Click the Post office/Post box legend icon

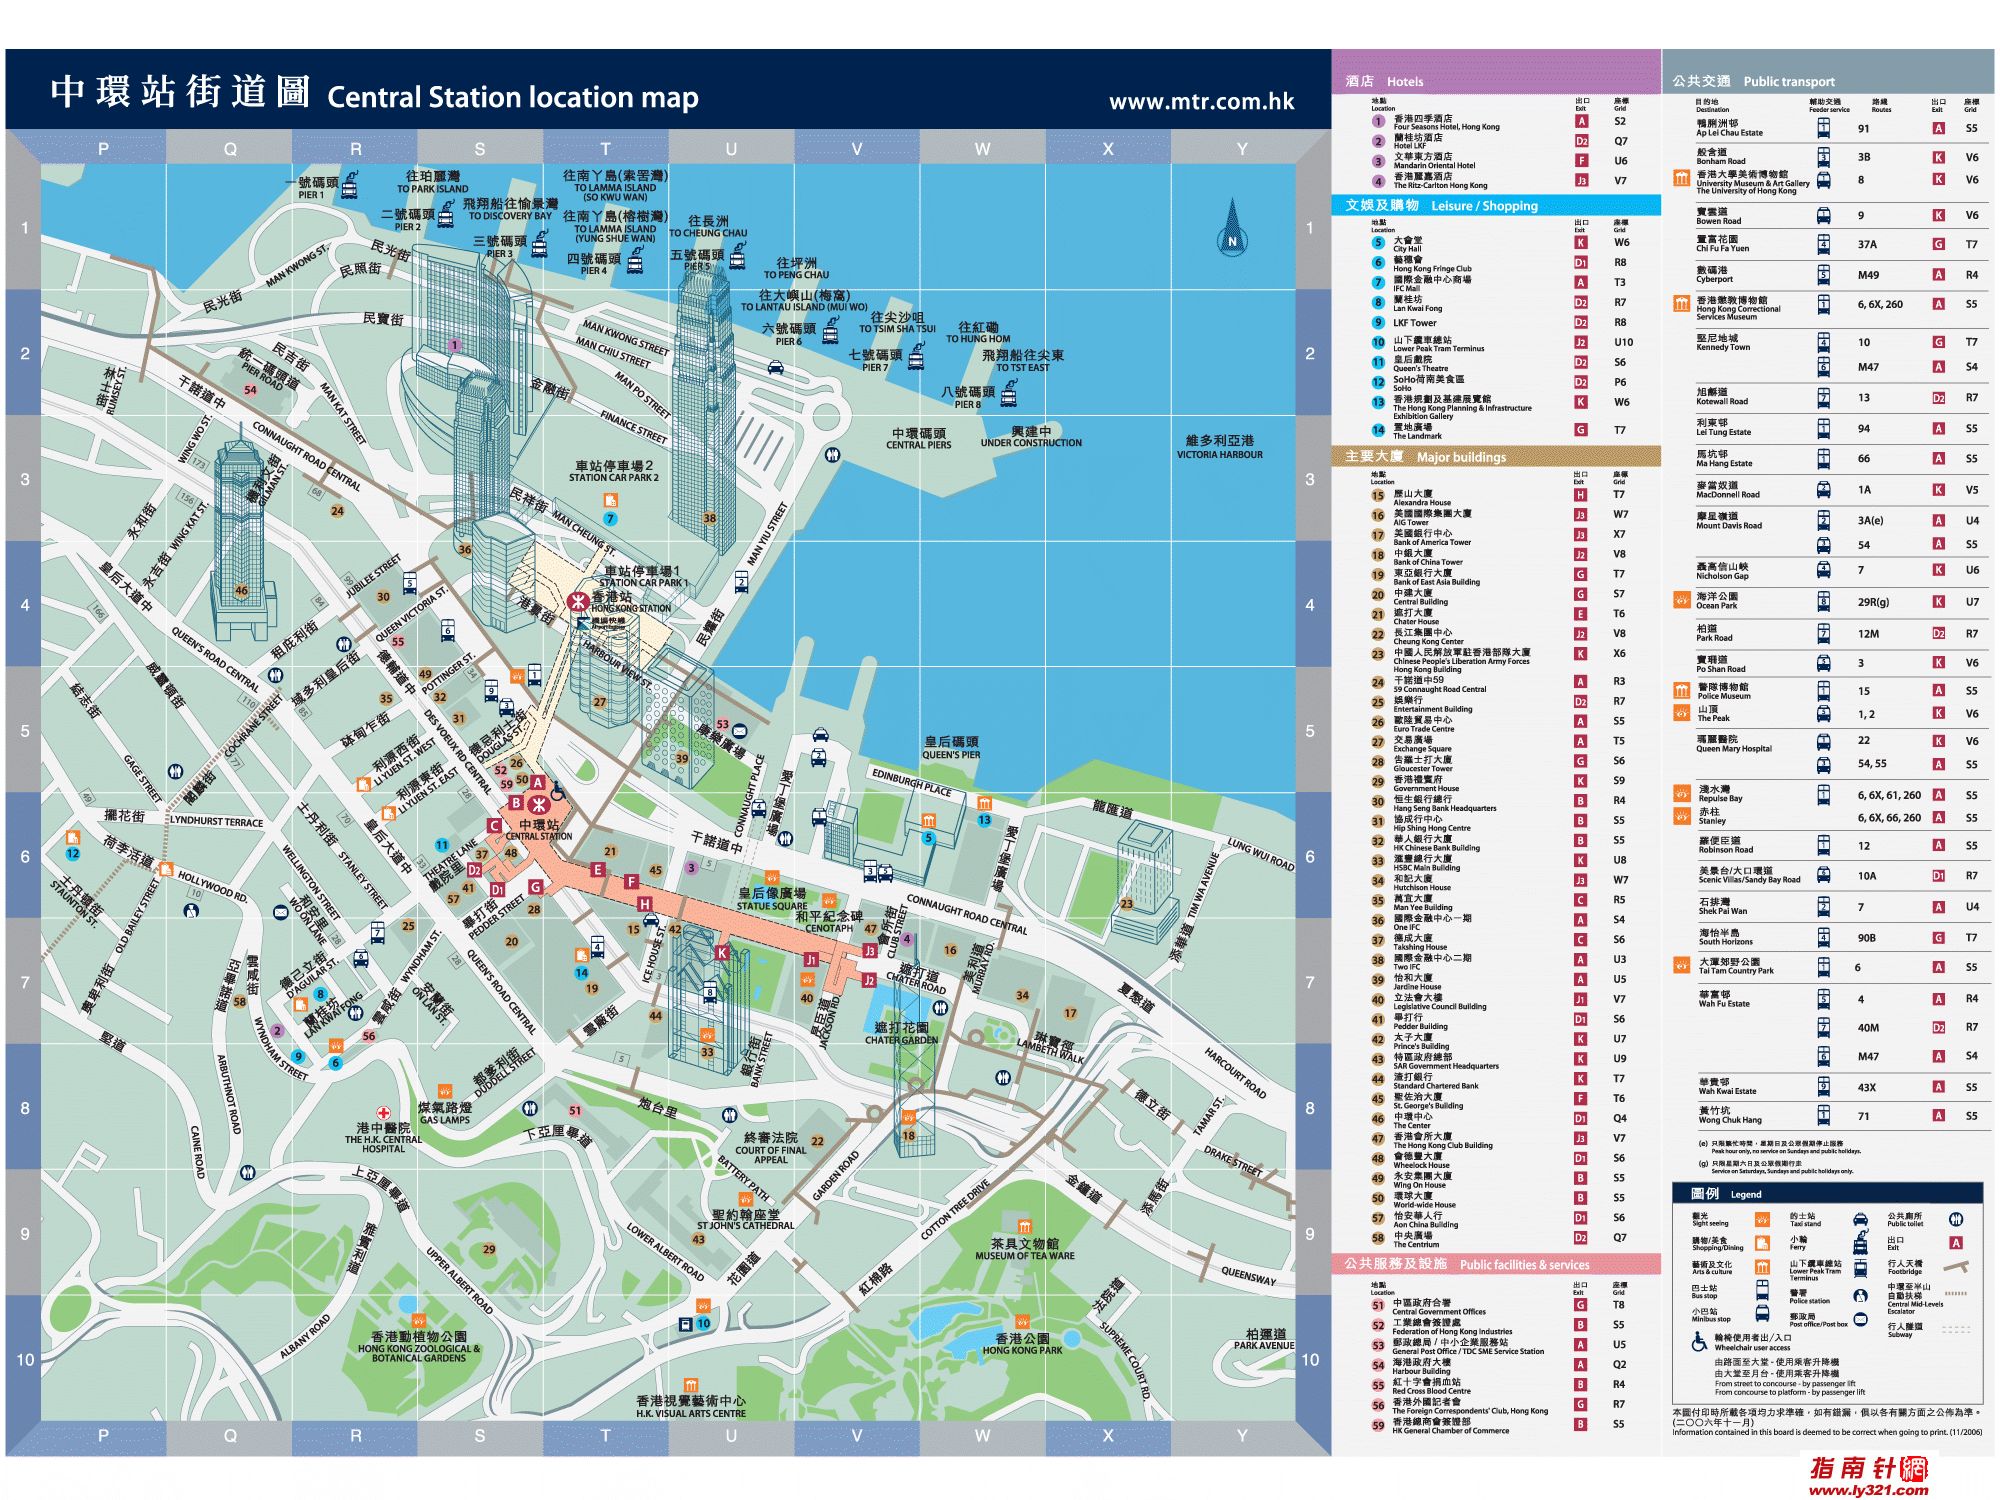coord(1860,1319)
